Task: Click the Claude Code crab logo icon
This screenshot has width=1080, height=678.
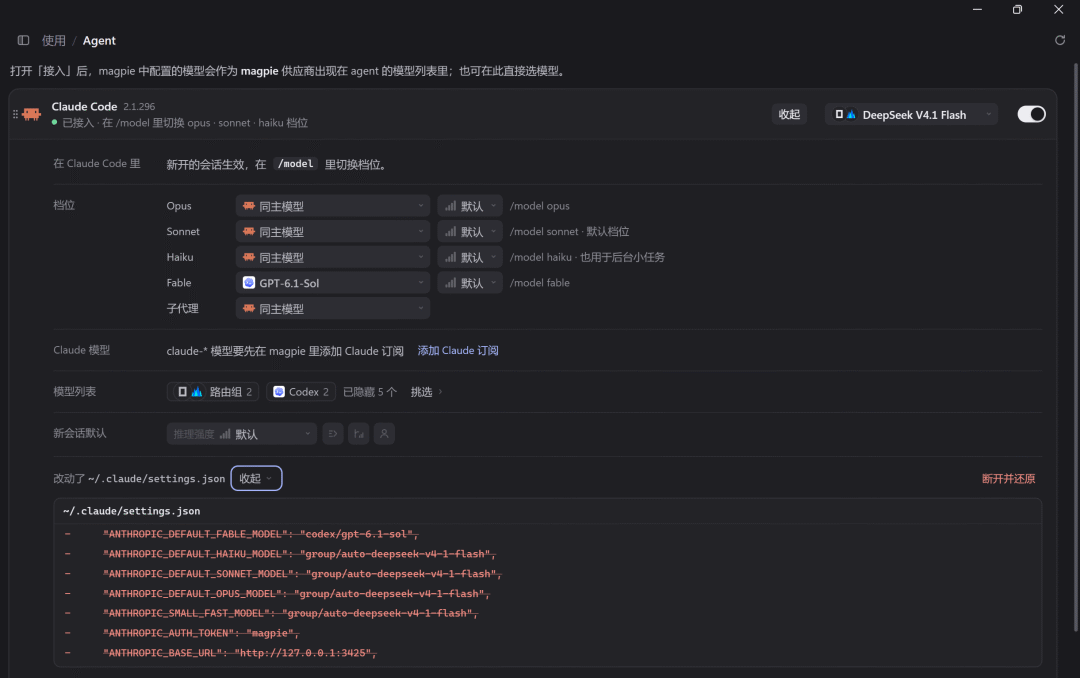Action: [x=32, y=114]
